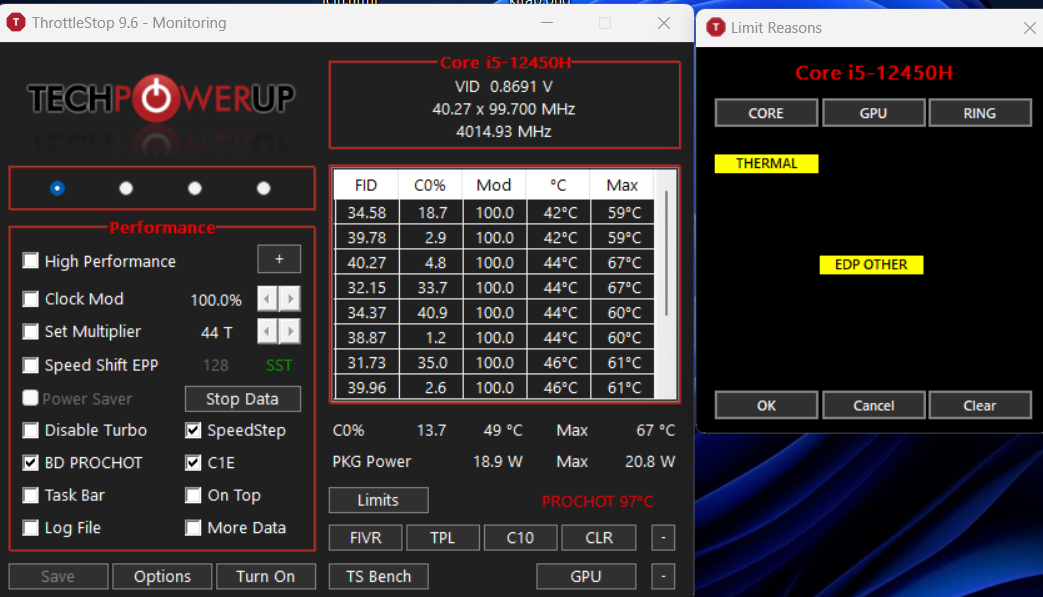Check the Speed Shift EPP option
Image resolution: width=1043 pixels, height=597 pixels.
[31, 365]
